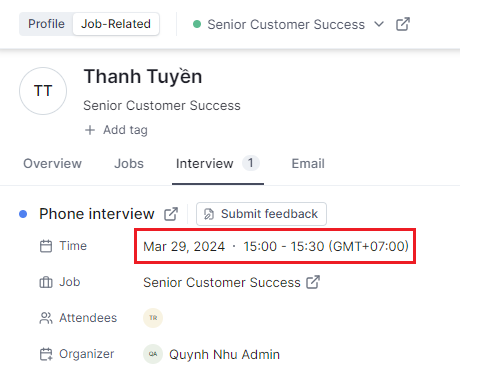Click the Submit feedback button

[x=261, y=214]
